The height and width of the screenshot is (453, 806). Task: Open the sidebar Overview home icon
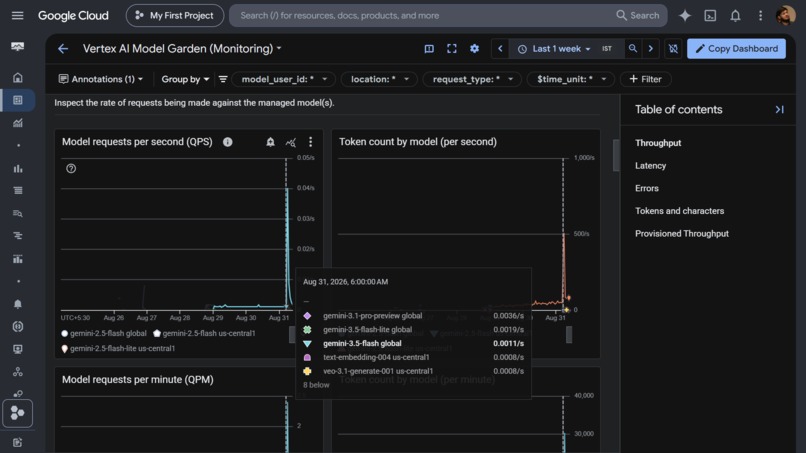(x=17, y=78)
